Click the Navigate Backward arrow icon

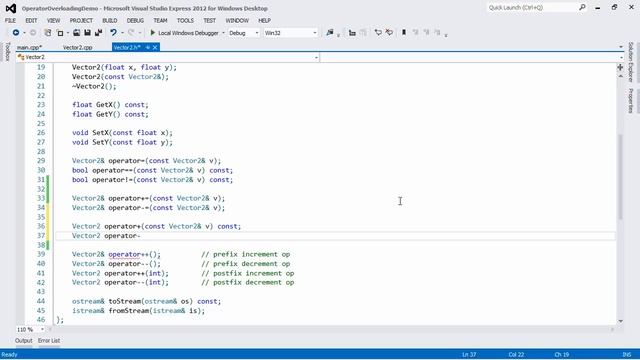click(16, 33)
